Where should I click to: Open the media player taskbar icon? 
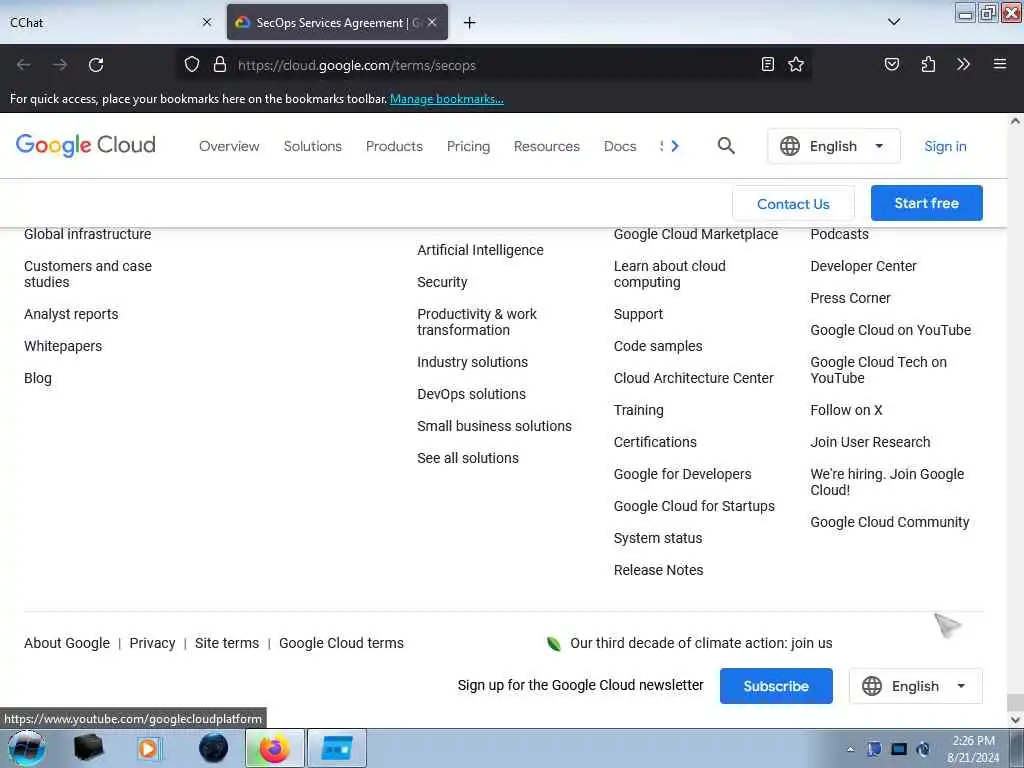click(x=148, y=748)
